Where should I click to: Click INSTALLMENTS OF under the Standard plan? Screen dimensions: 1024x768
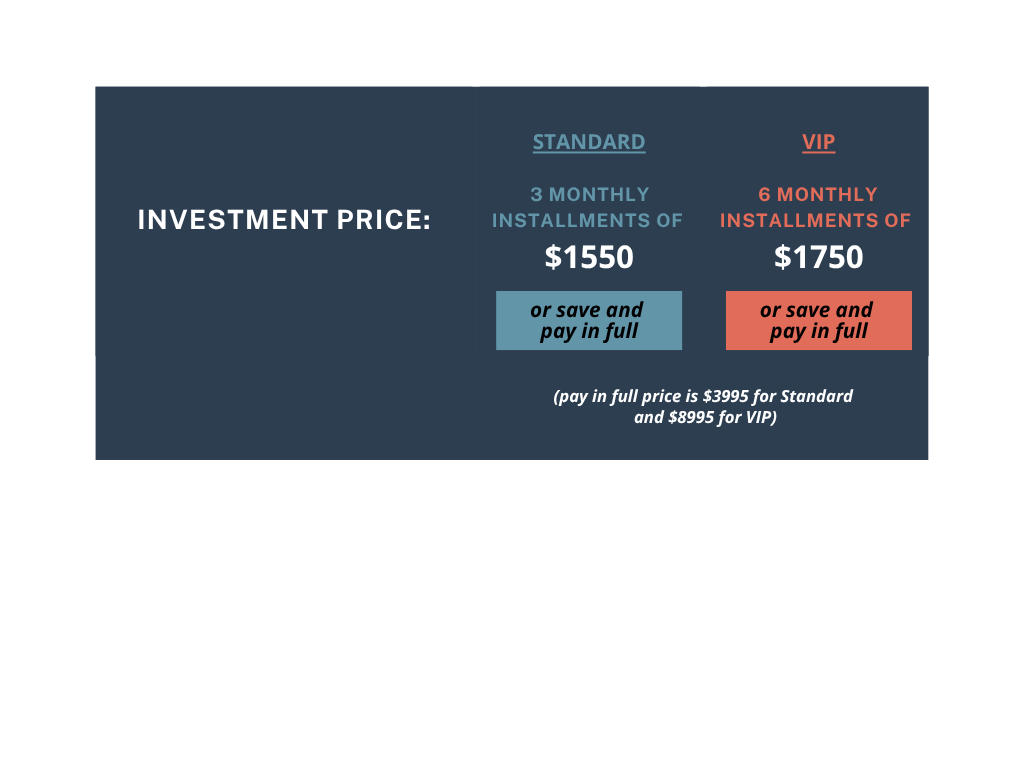pos(588,220)
